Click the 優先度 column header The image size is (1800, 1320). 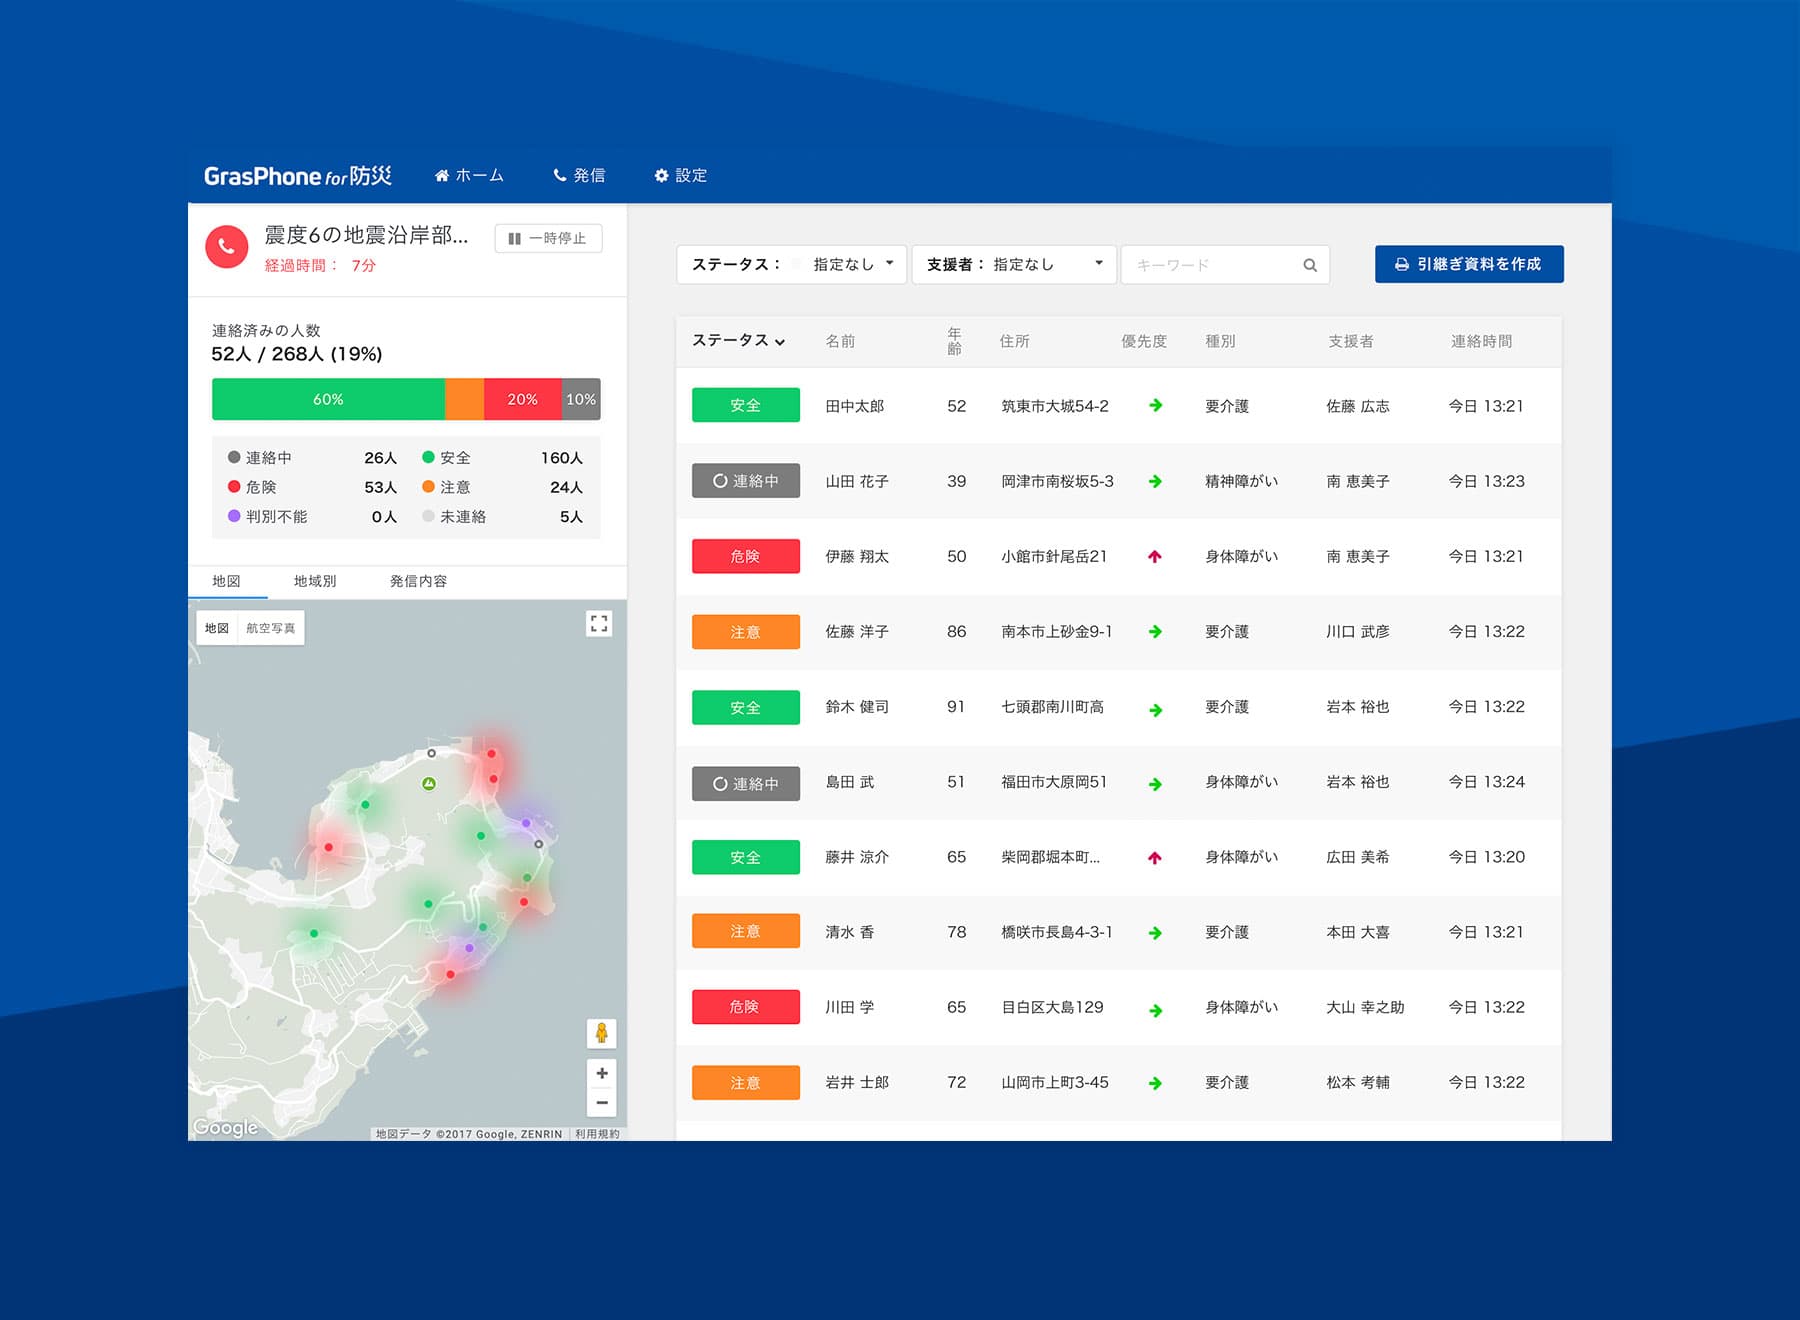[1144, 341]
